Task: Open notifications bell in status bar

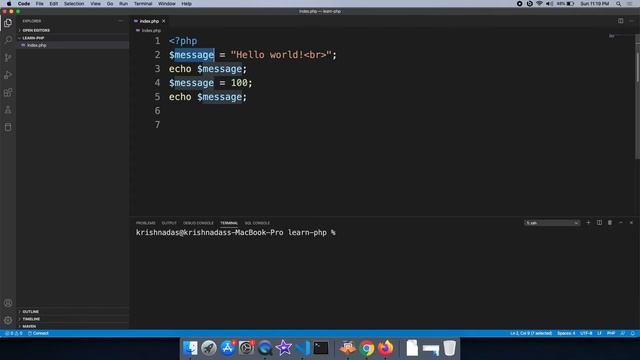Action: click(x=633, y=333)
